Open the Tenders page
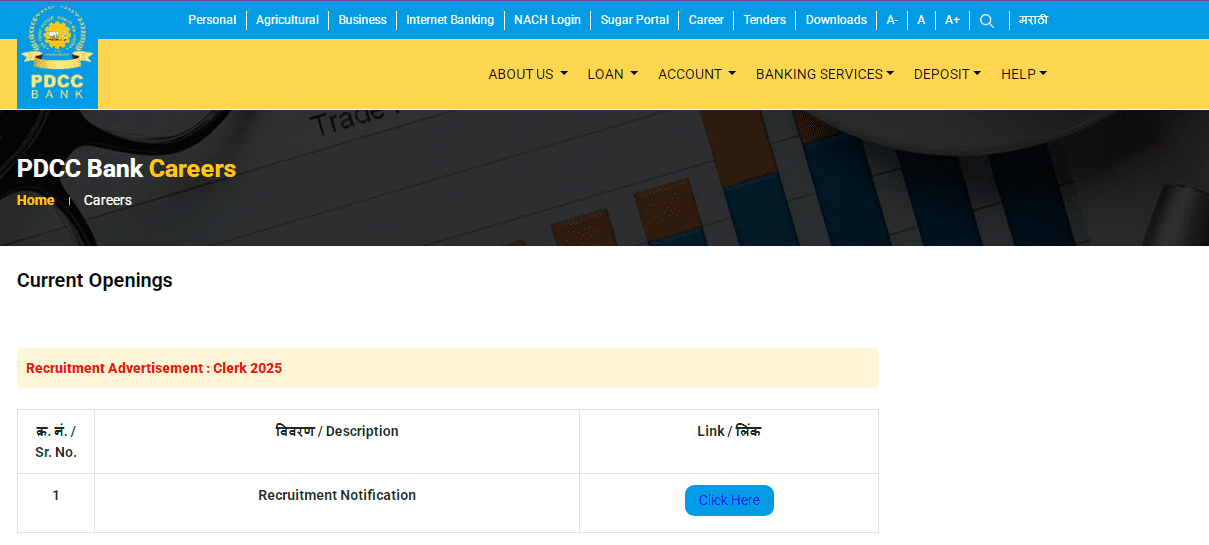Screen dimensions: 1209x545 pos(764,20)
